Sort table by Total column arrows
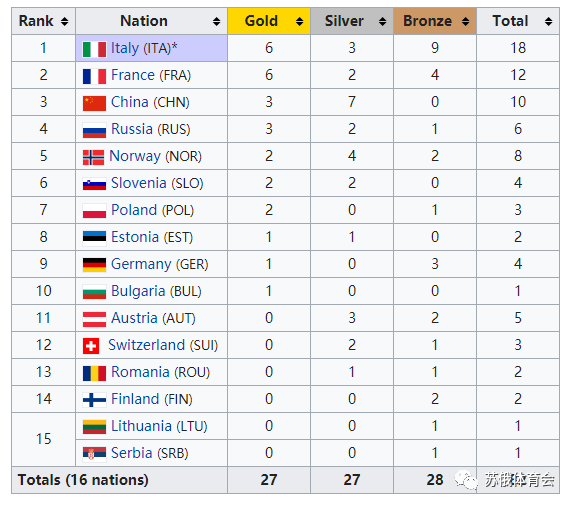This screenshot has height=506, width=573. click(x=548, y=21)
